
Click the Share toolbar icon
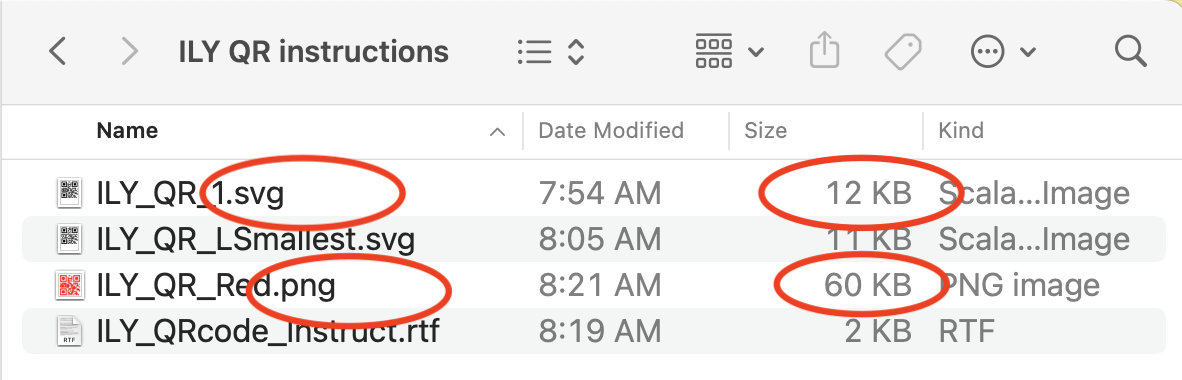coord(824,51)
